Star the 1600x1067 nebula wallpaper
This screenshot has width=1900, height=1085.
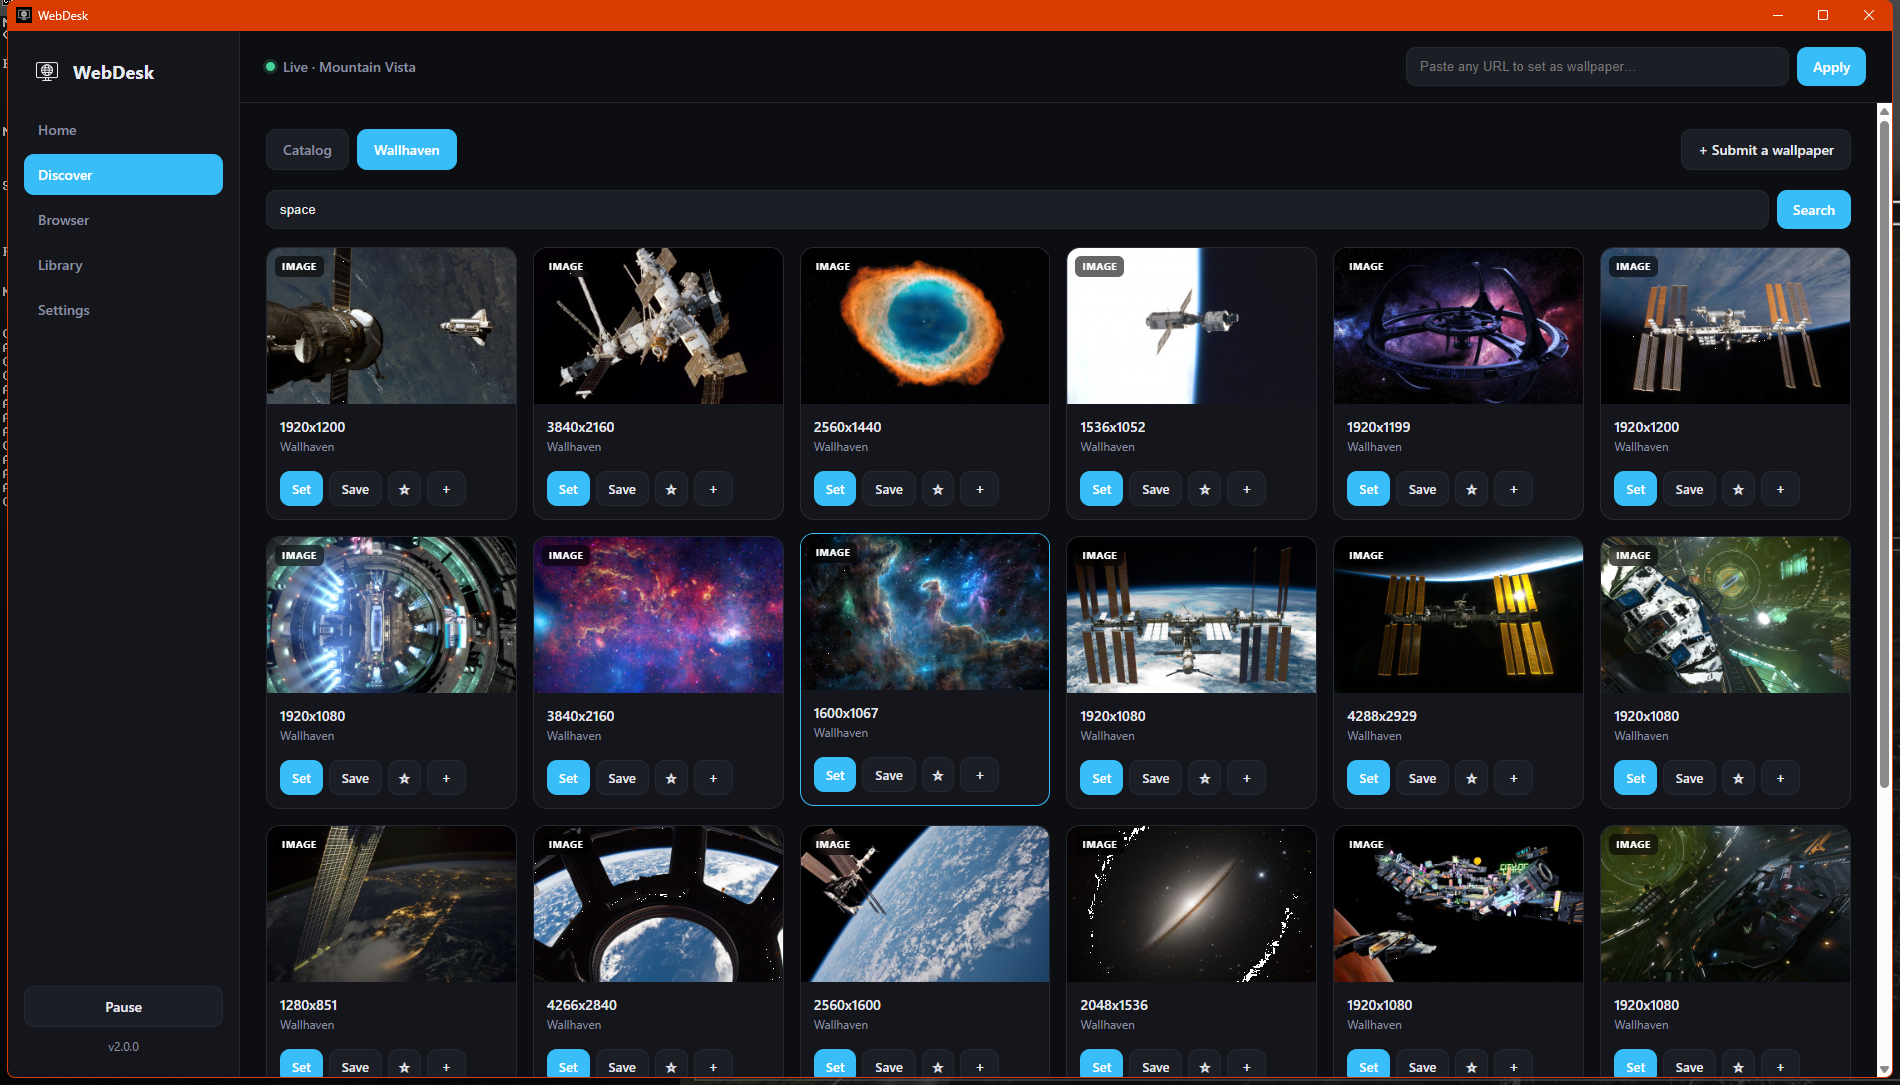coord(938,775)
